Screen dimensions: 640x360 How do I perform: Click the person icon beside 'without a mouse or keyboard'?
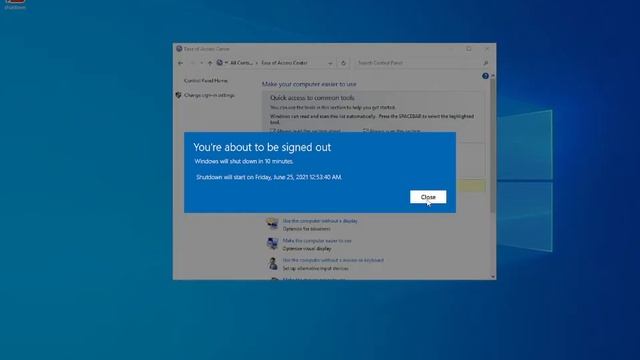click(273, 264)
